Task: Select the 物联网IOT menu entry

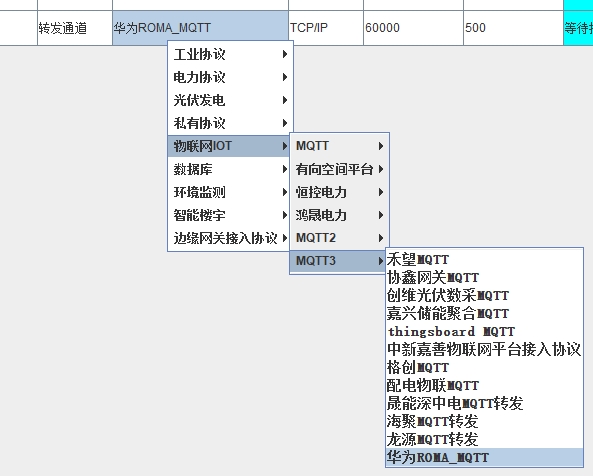Action: [229, 146]
